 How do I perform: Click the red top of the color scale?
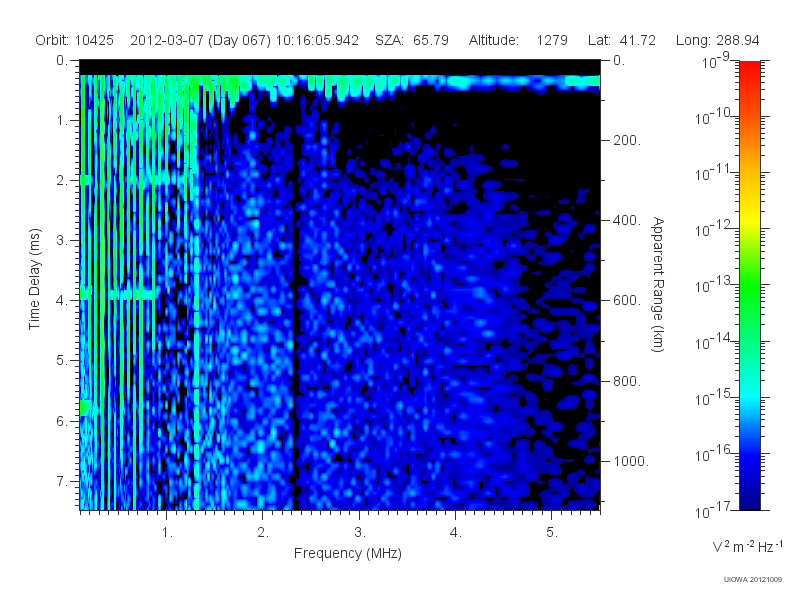click(750, 69)
